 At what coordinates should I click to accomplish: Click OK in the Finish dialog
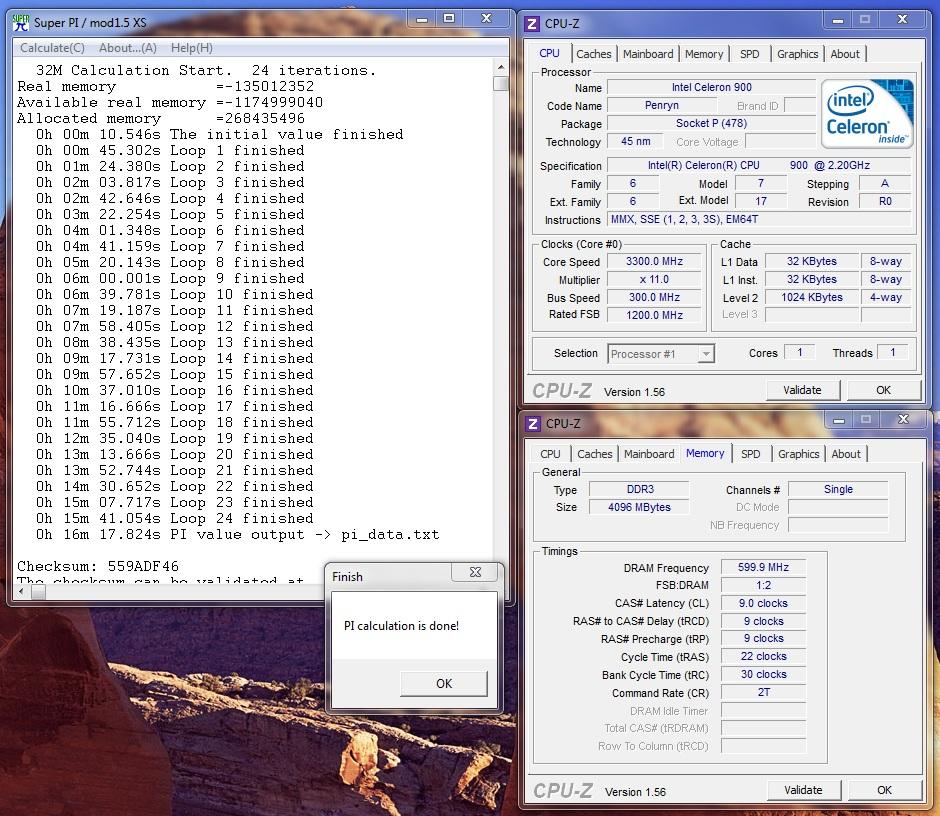click(444, 683)
